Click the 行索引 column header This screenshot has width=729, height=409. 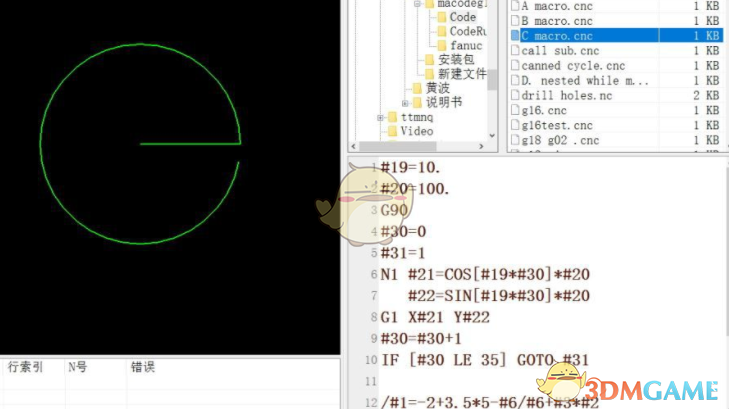coord(26,367)
